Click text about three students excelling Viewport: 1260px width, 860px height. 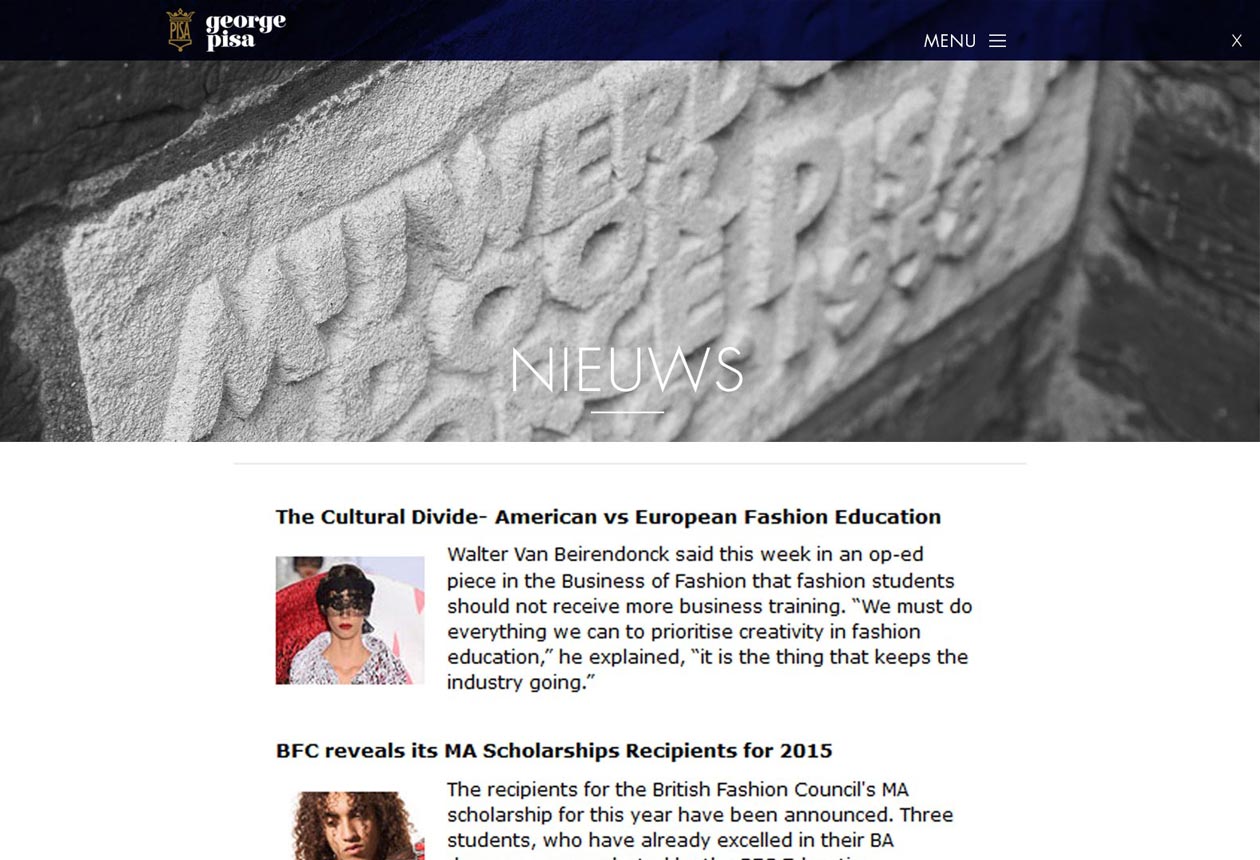[700, 828]
